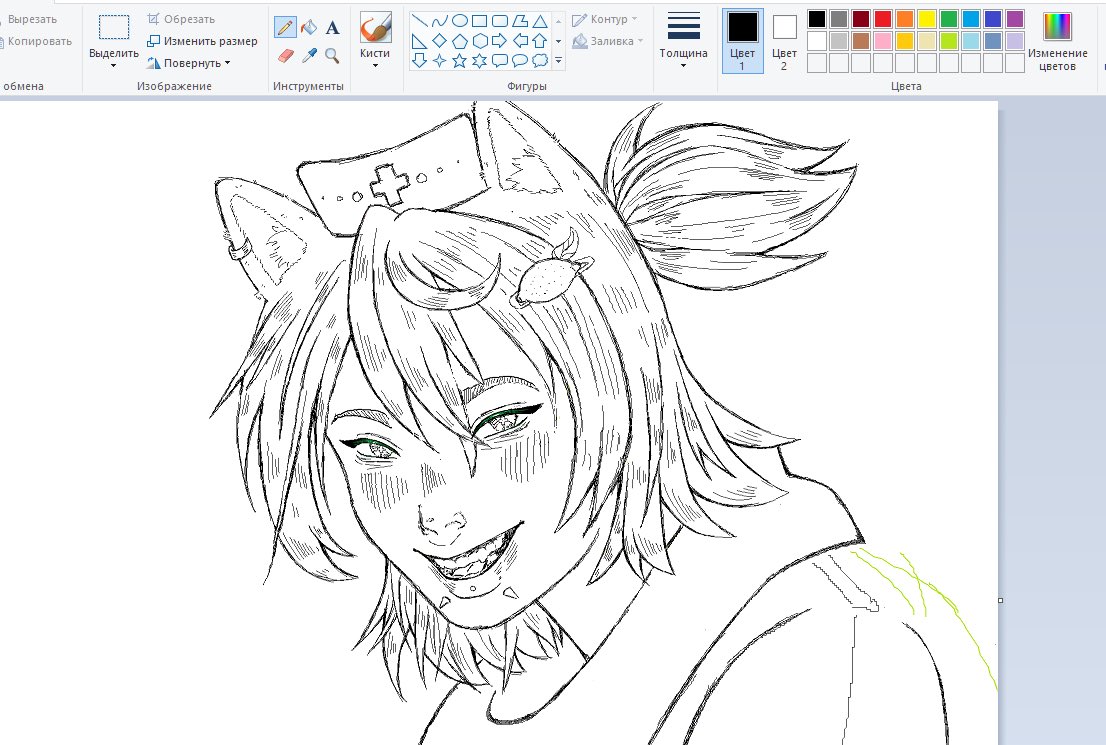
Task: Choose the Pentagon shape
Action: [x=459, y=41]
